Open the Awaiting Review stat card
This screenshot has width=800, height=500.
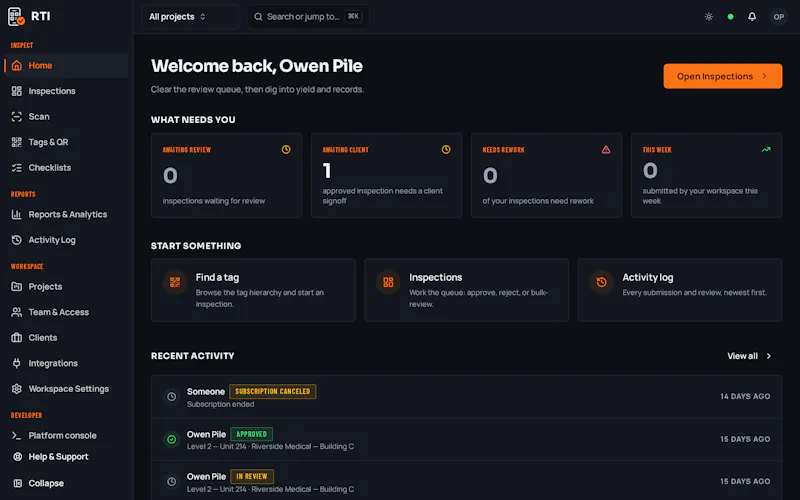(227, 176)
